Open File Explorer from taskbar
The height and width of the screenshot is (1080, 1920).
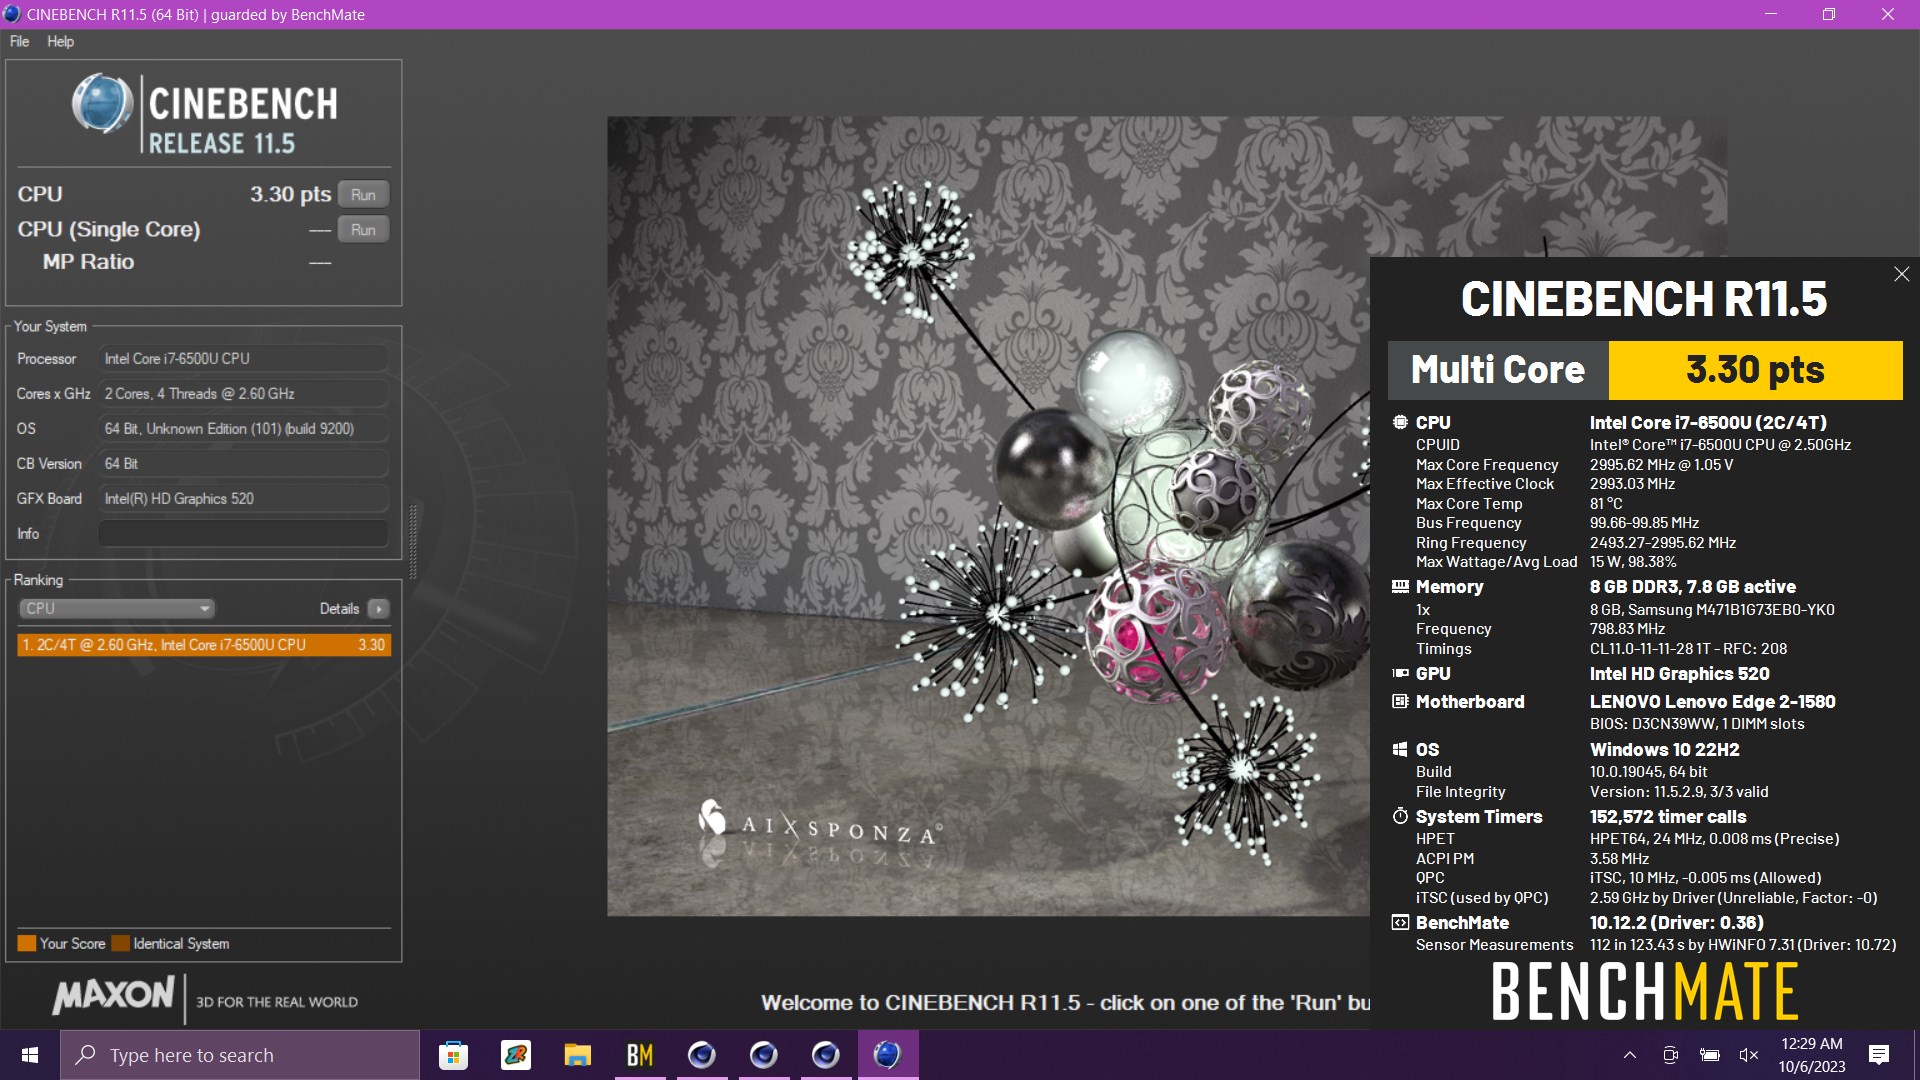(x=577, y=1055)
